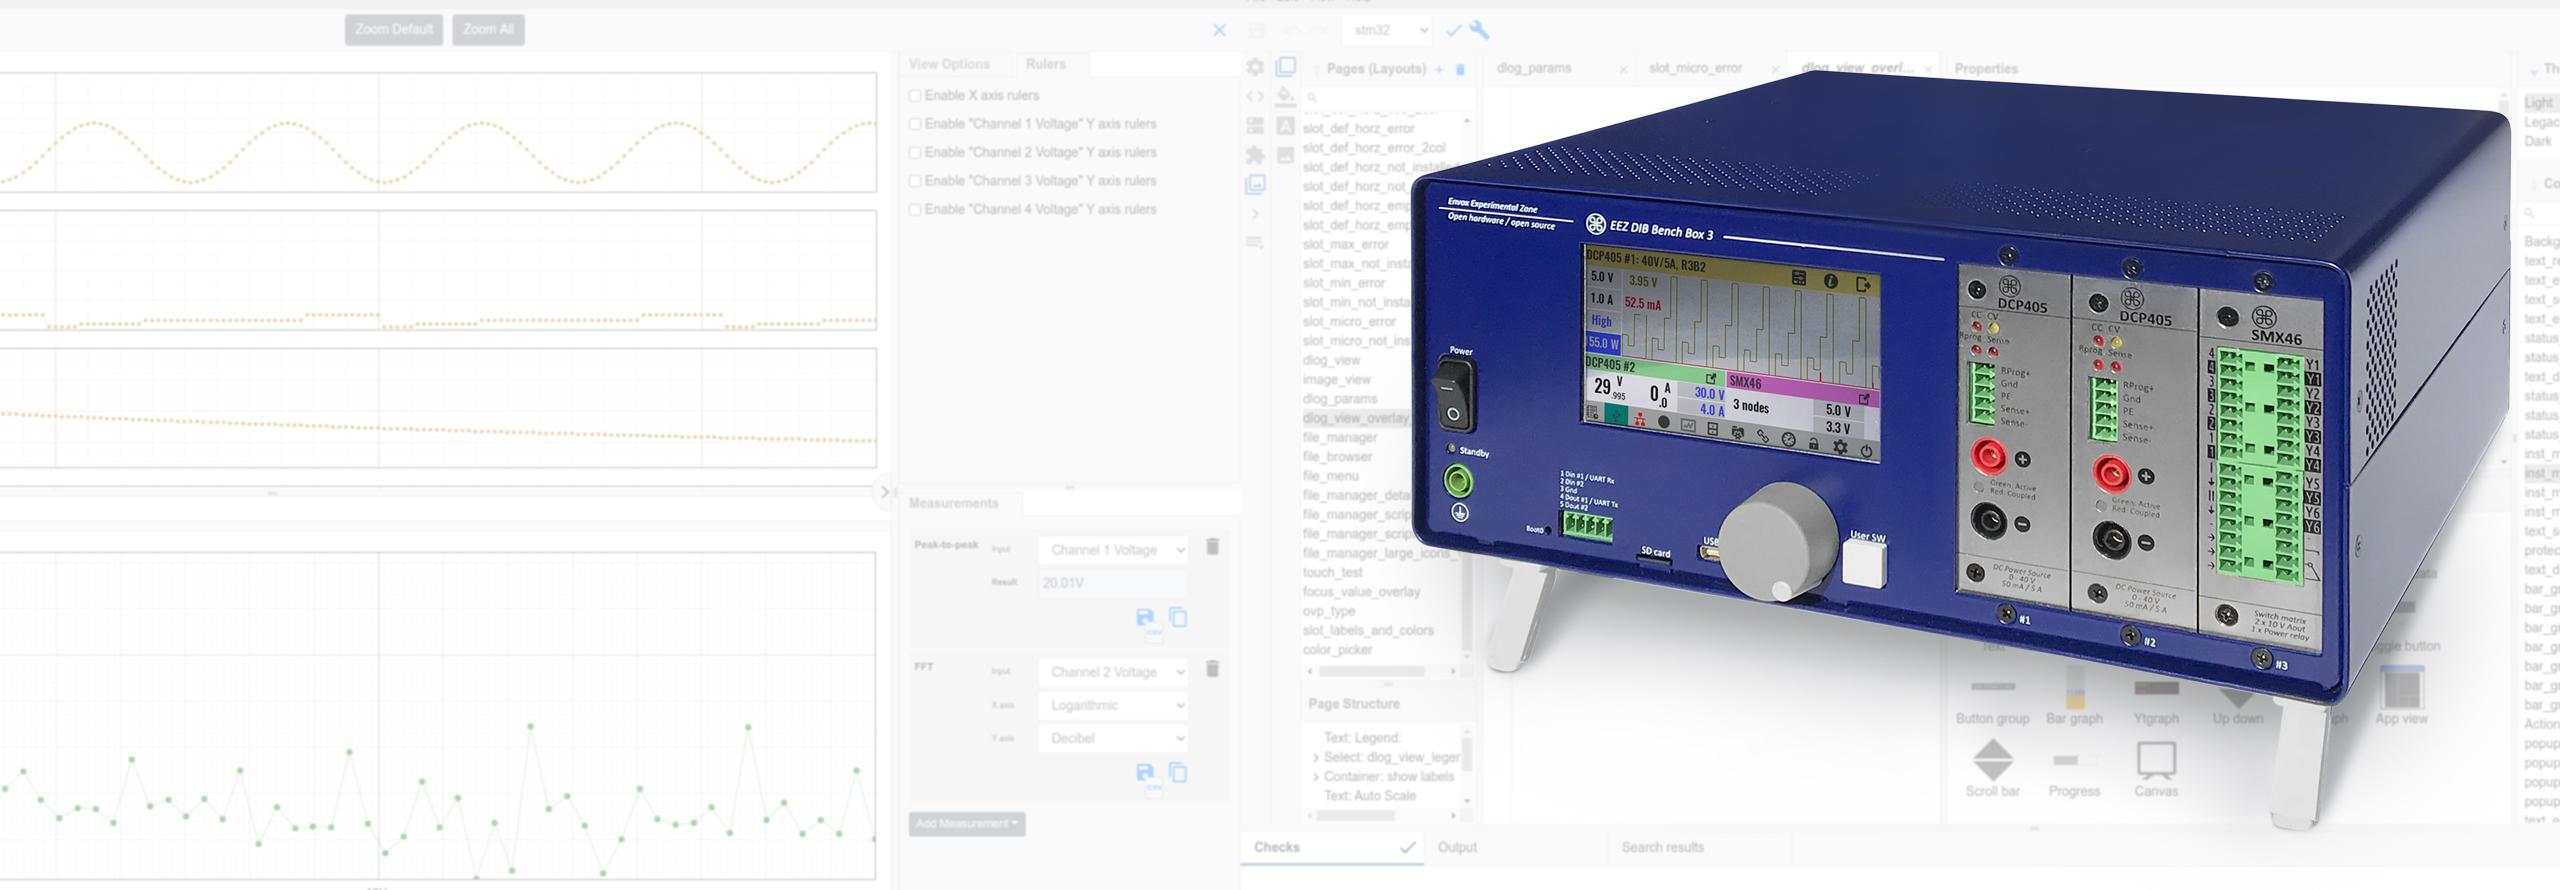The width and height of the screenshot is (2560, 890).
Task: Enable "Channel 4 Voltage" Y axis rulers
Action: (915, 210)
